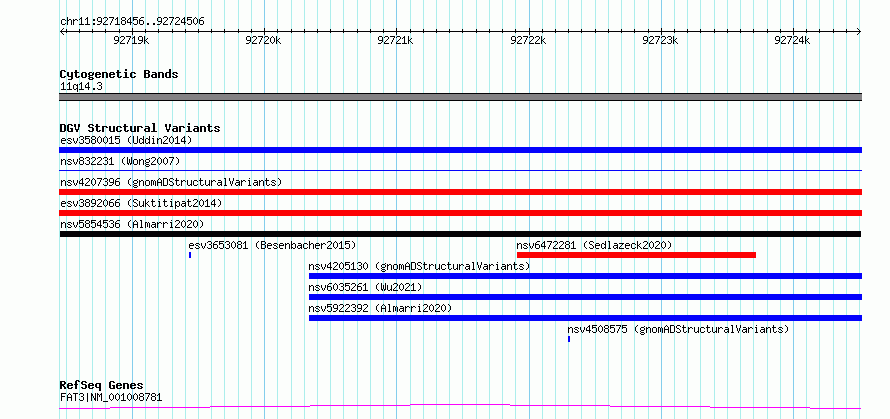Click the RefSeq Genes track heading

pyautogui.click(x=102, y=386)
